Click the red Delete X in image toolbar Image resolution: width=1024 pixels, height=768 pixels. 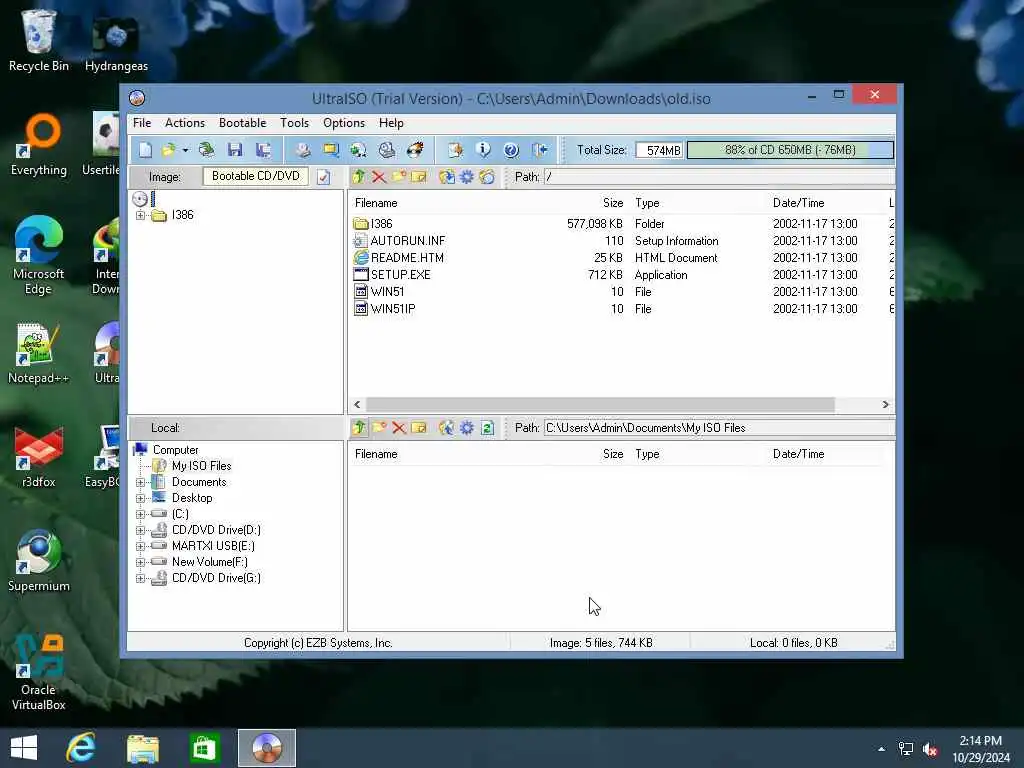click(x=379, y=177)
